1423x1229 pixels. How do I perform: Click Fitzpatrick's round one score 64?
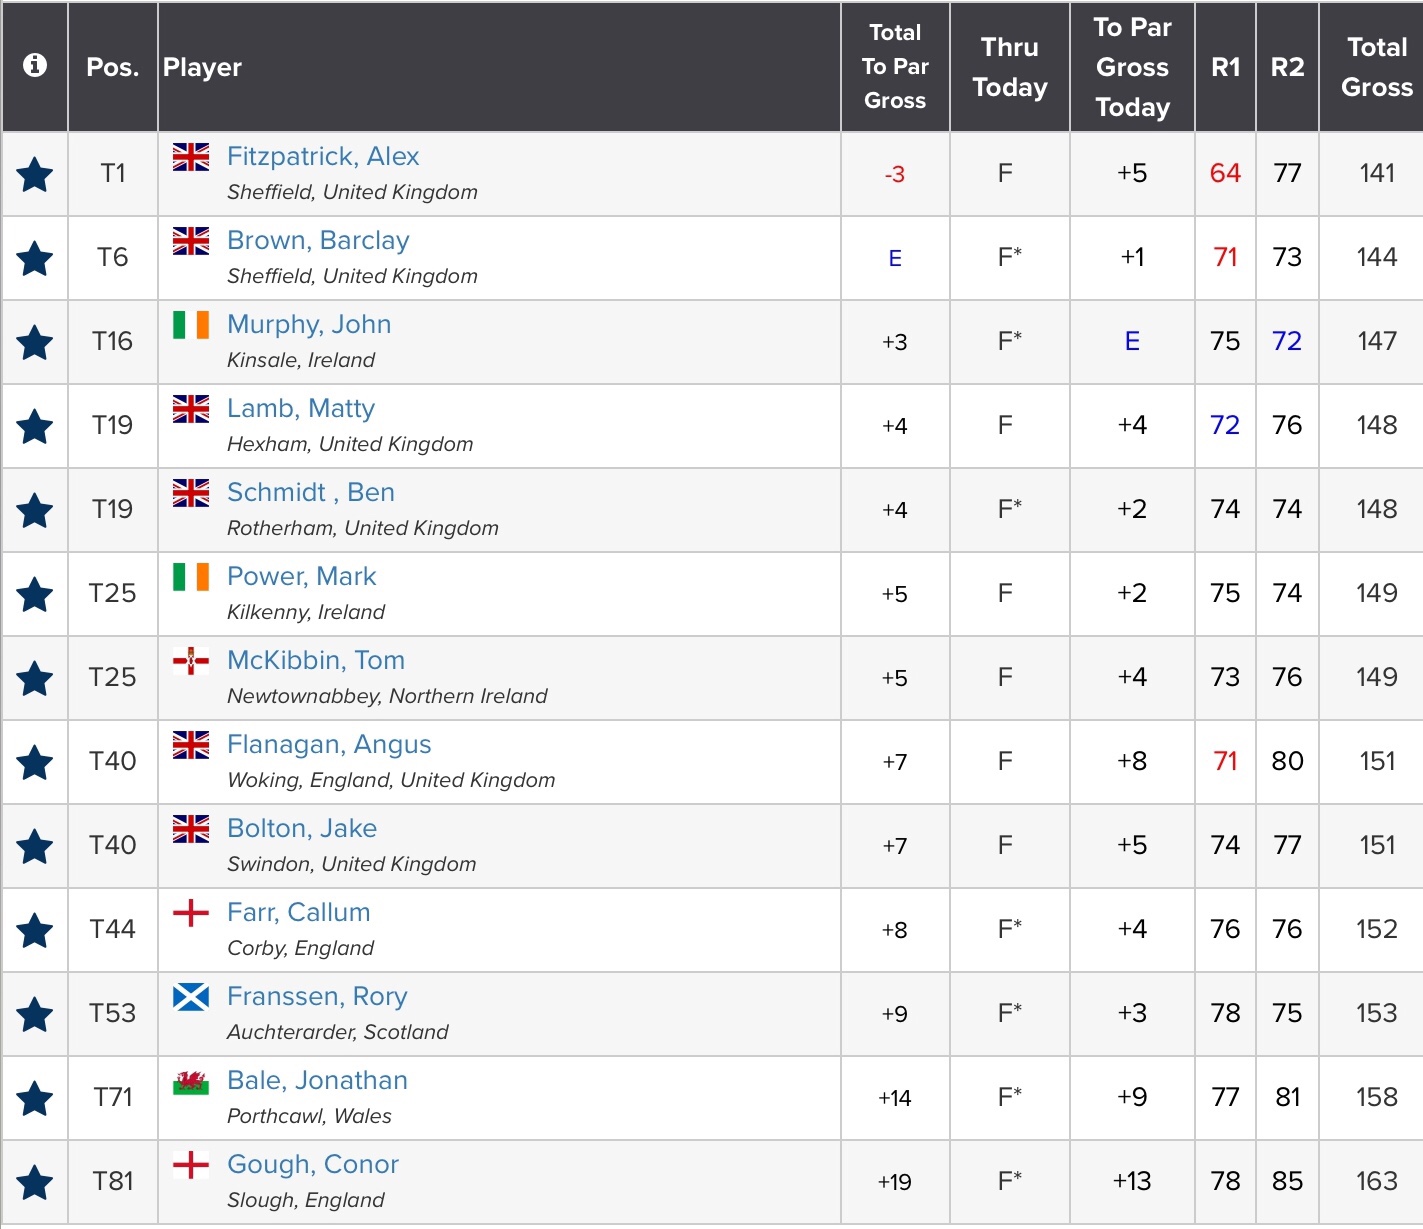tap(1225, 173)
